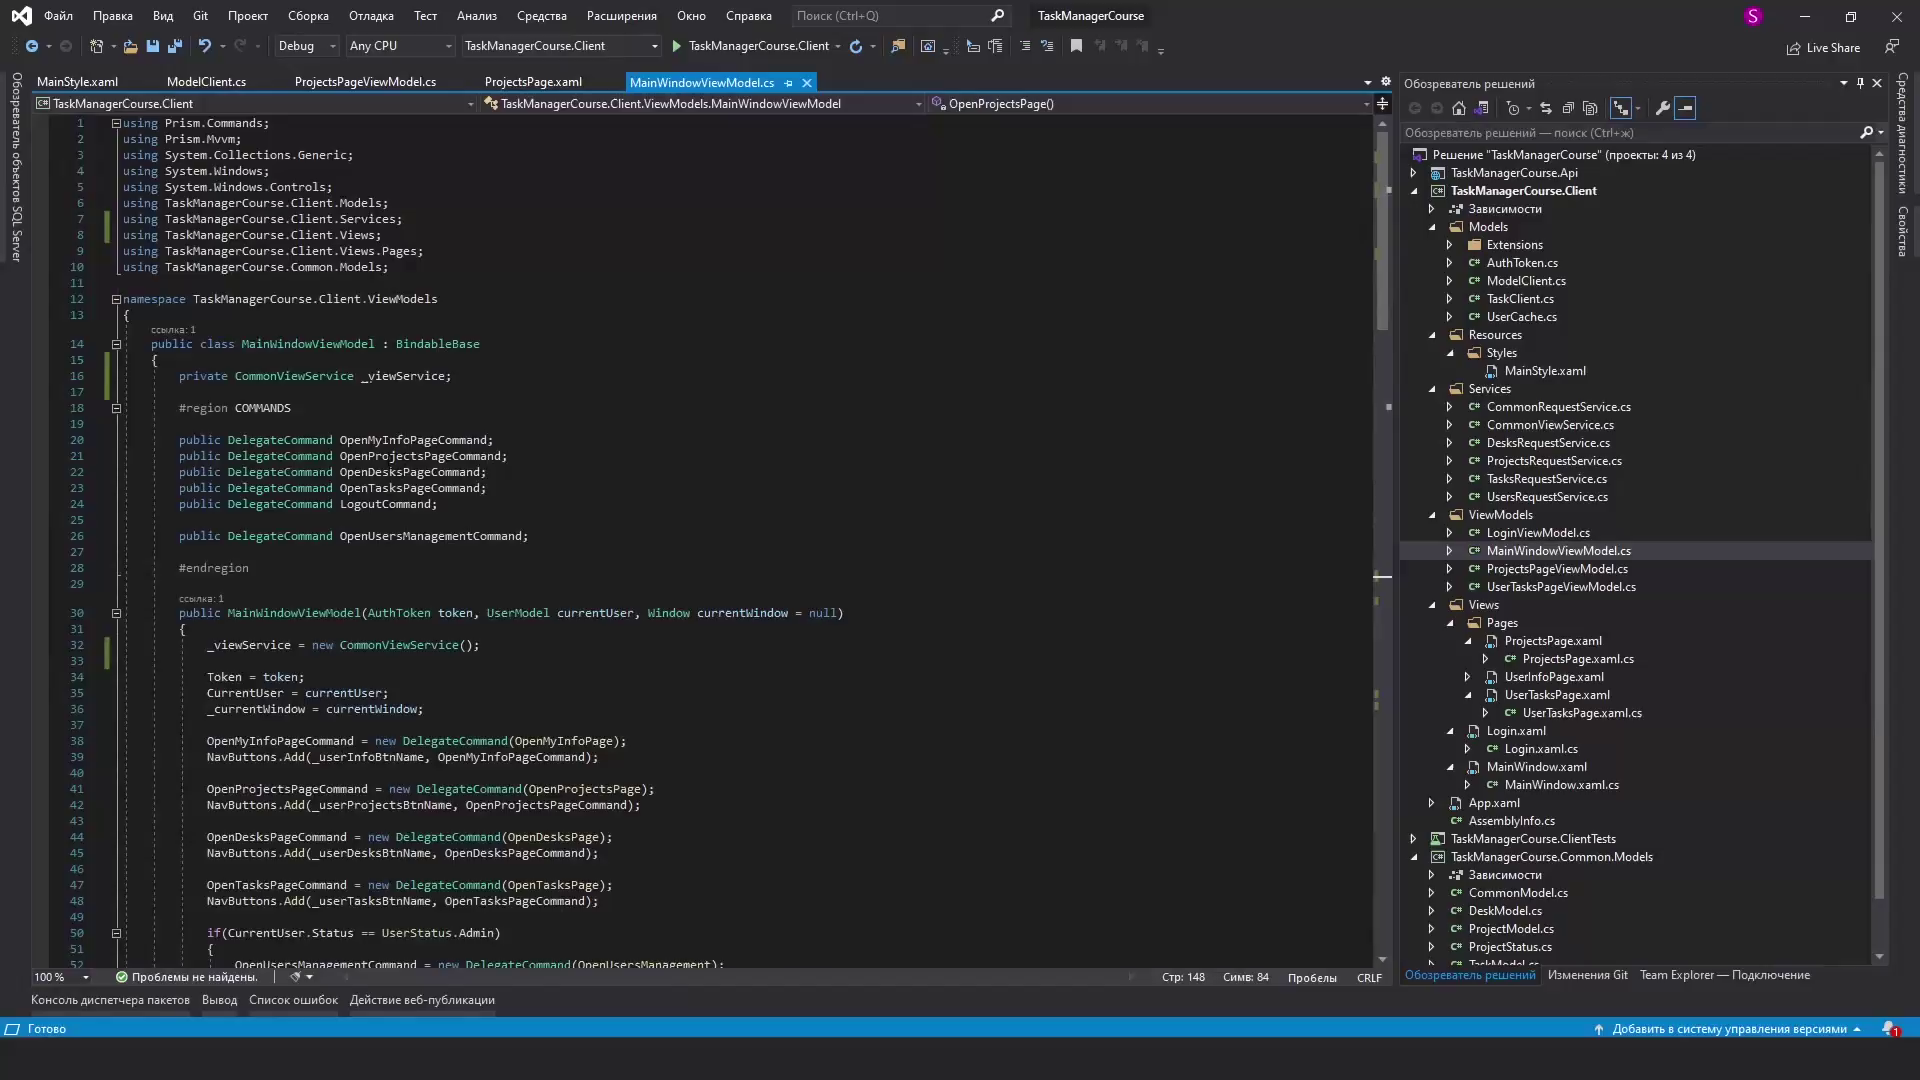Open the notifications bell in the status bar

[x=1890, y=1029]
